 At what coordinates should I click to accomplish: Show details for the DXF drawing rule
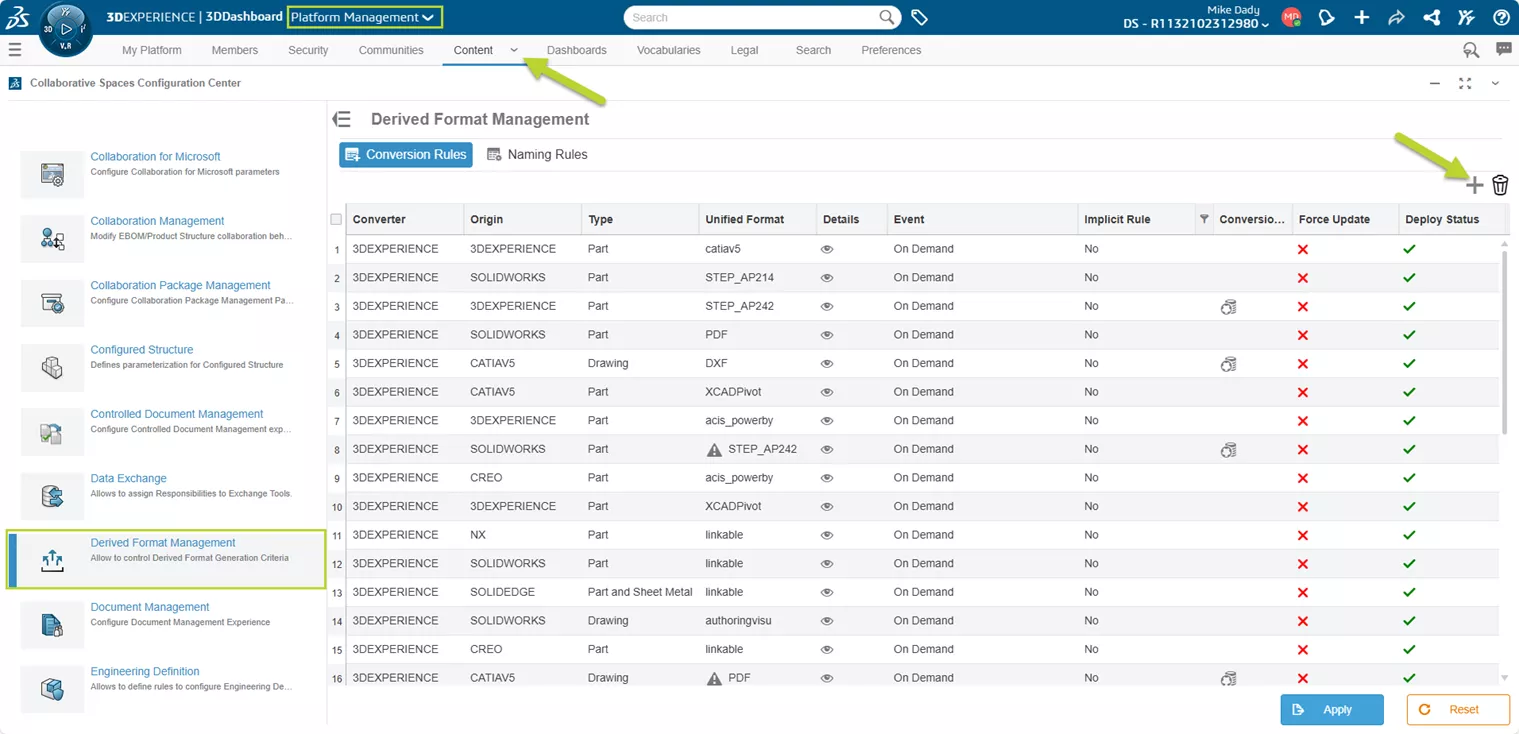pos(826,363)
